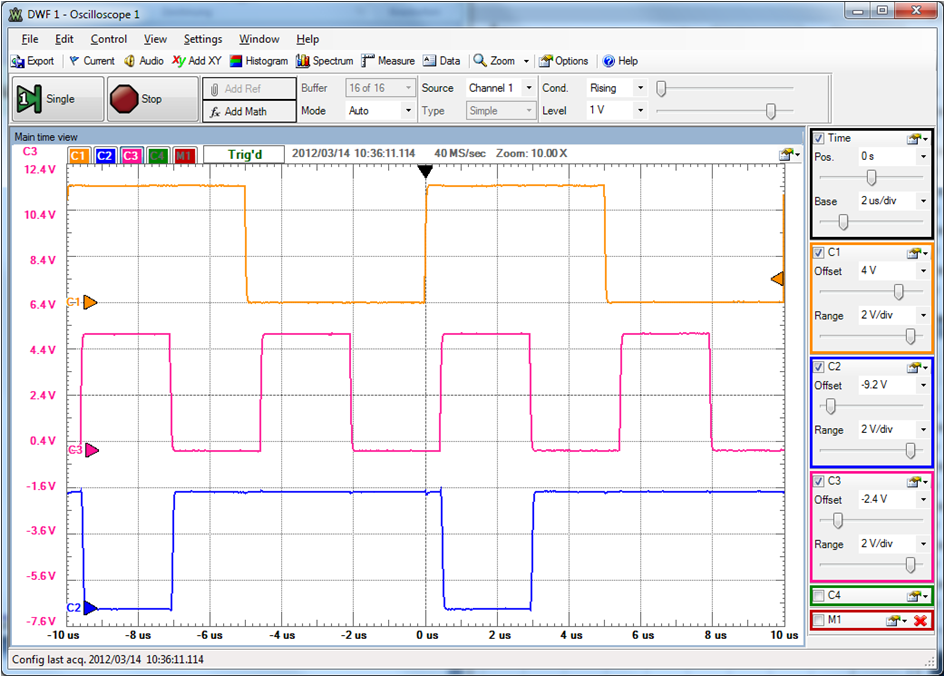Toggle the M1 math channel checkbox
Screen dimensions: 945x677
[x=819, y=621]
